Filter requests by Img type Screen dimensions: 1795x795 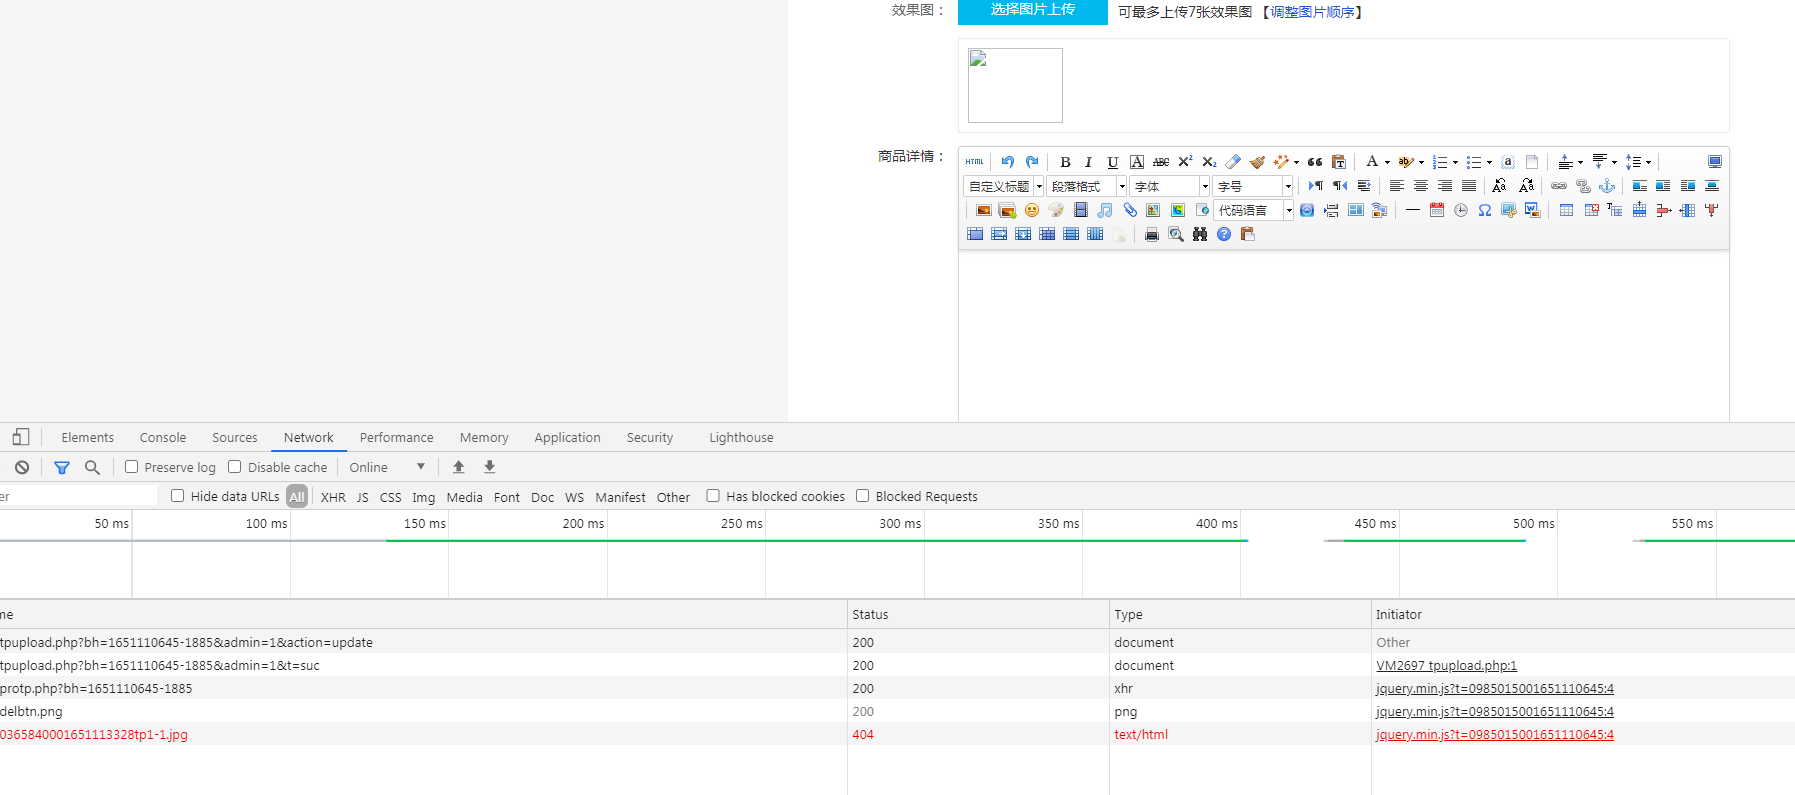point(424,497)
